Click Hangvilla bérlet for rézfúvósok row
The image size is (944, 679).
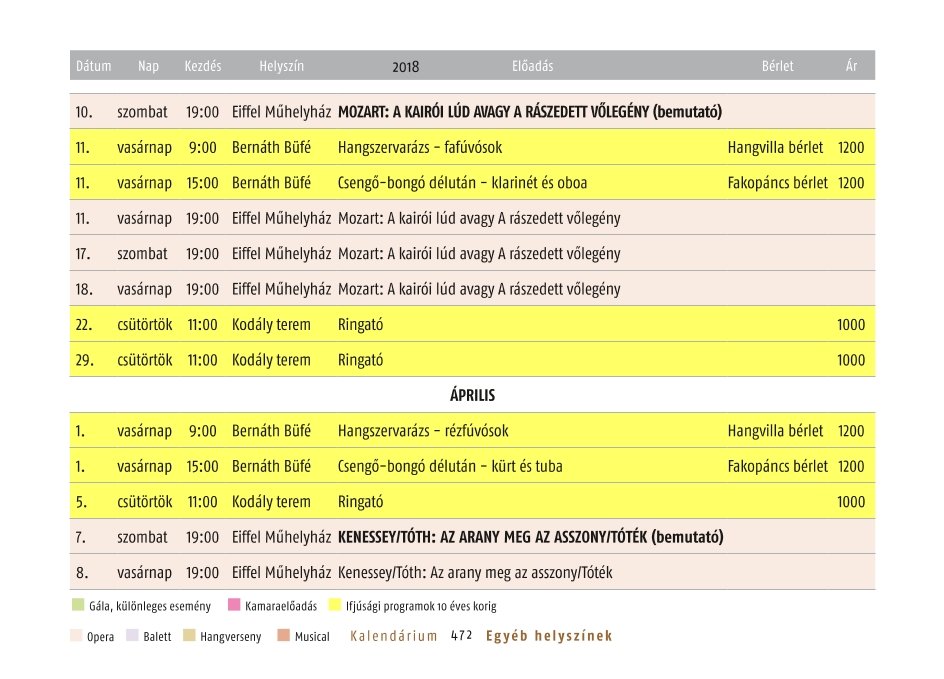coord(775,431)
